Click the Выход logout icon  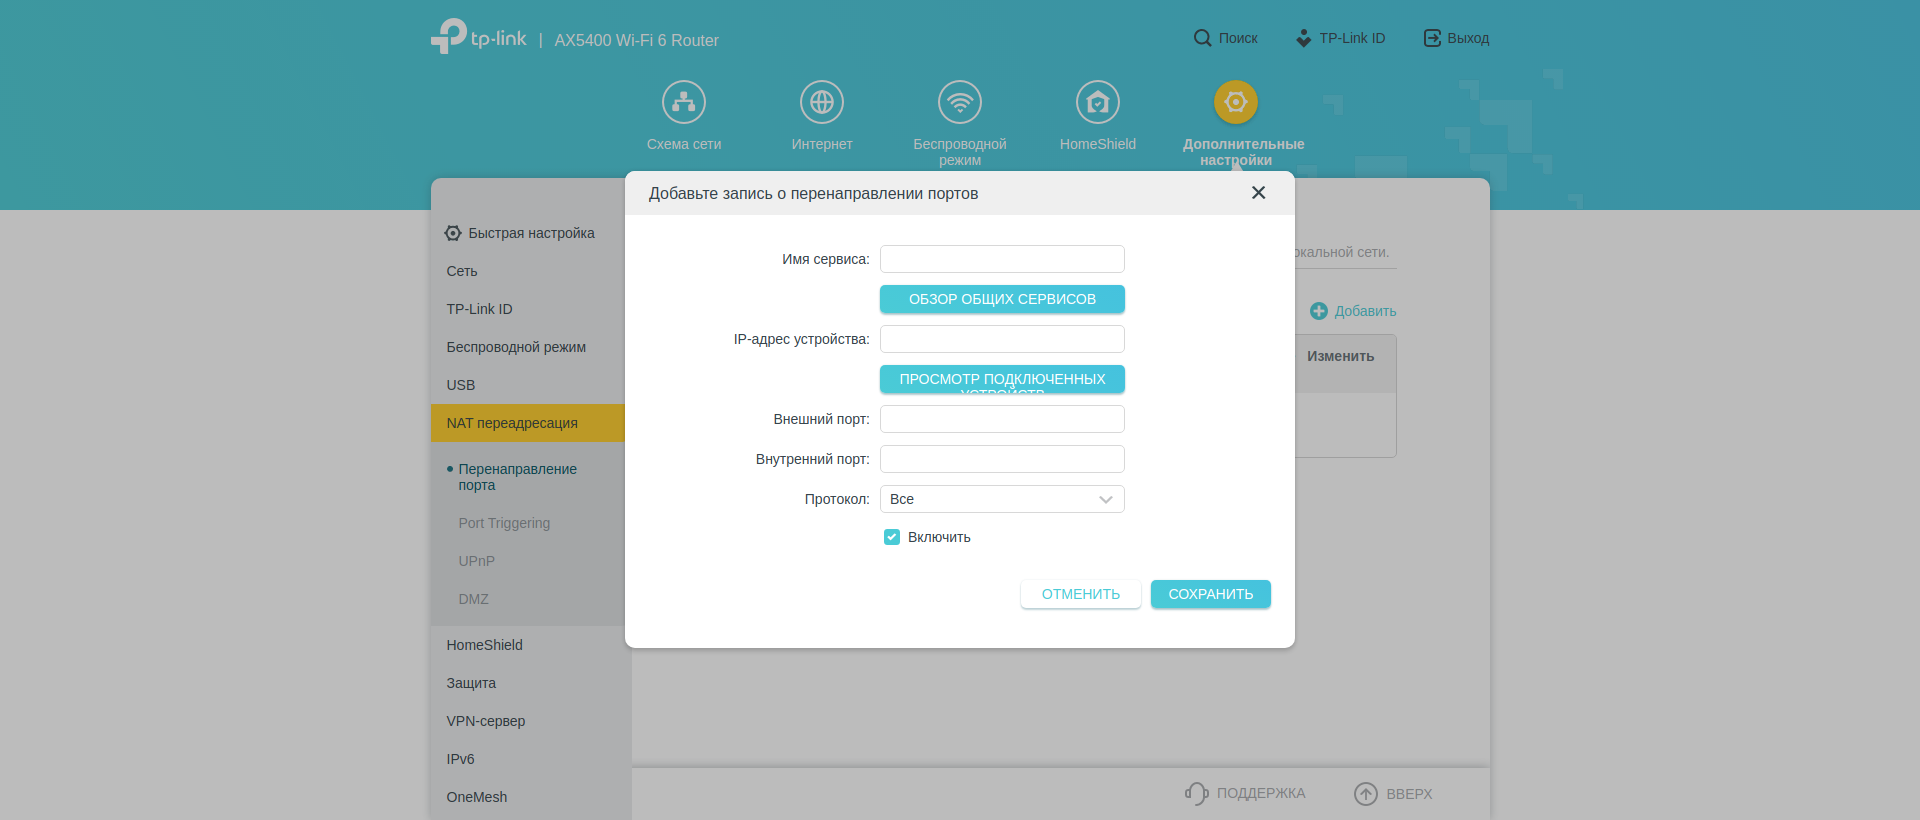tap(1432, 38)
